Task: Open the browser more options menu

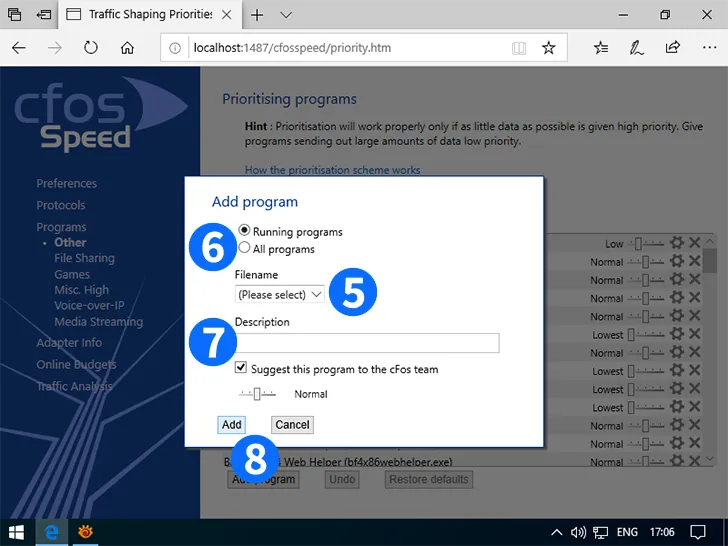Action: (x=709, y=47)
